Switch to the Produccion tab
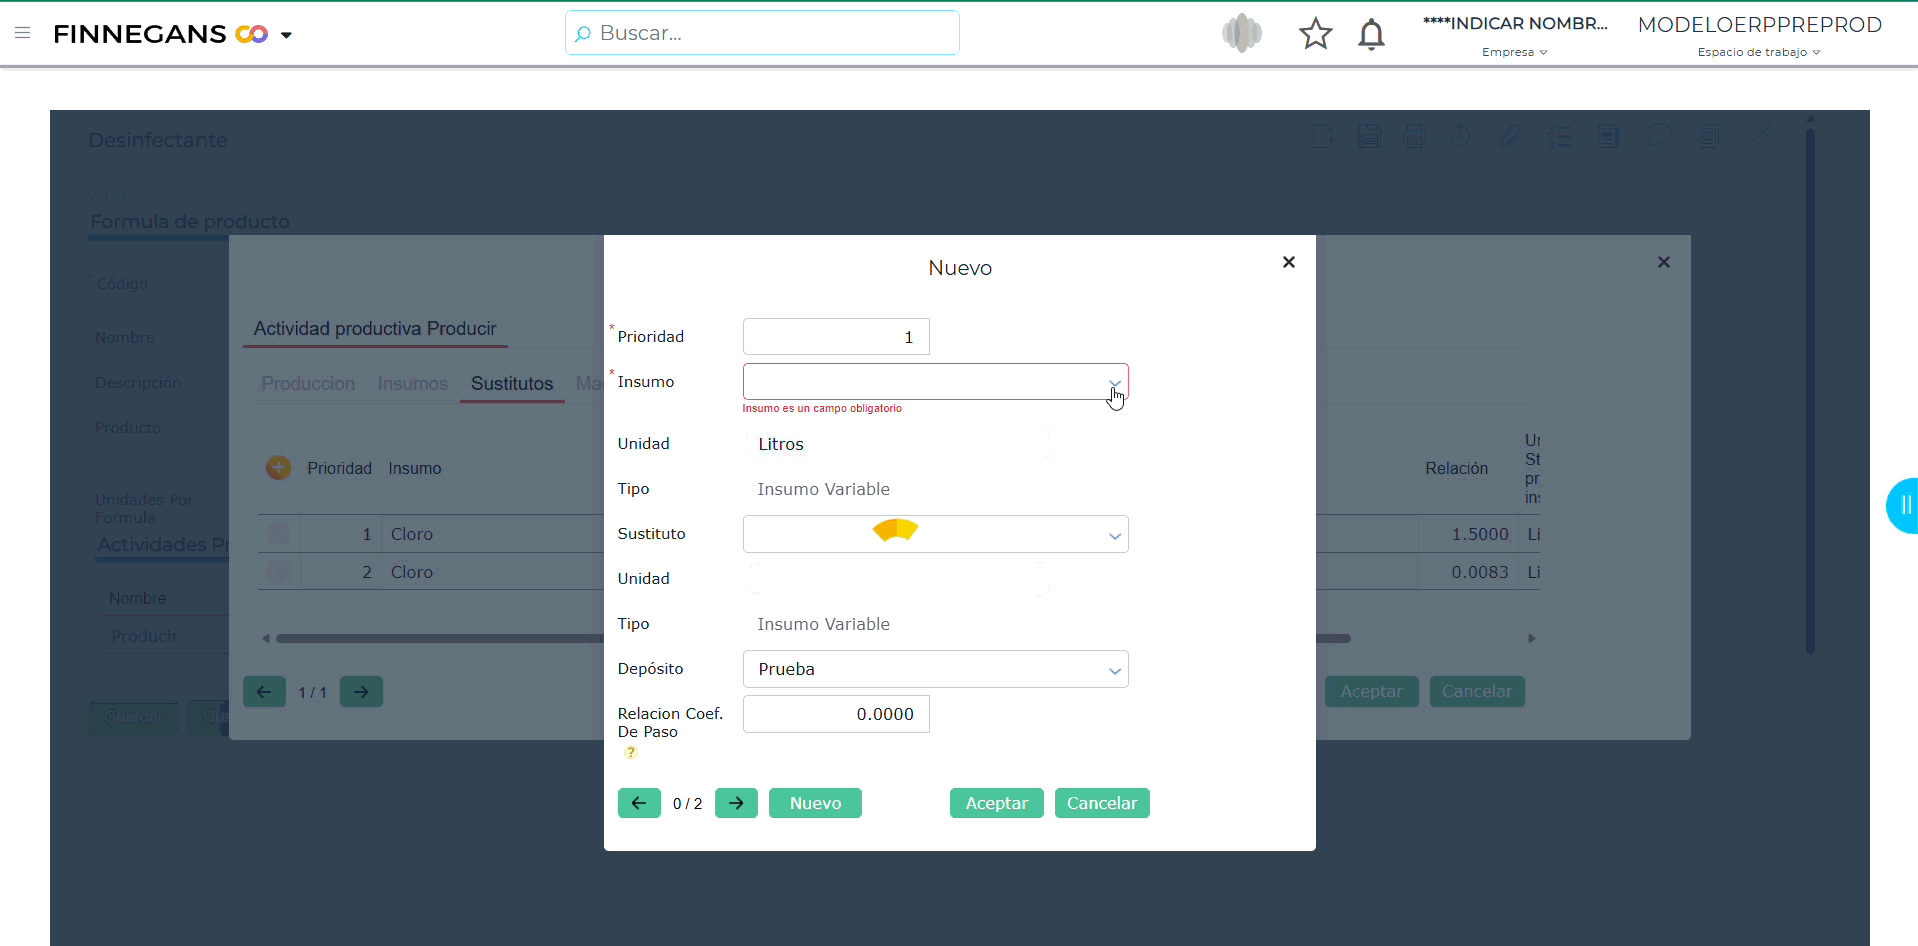This screenshot has width=1918, height=946. coord(308,384)
